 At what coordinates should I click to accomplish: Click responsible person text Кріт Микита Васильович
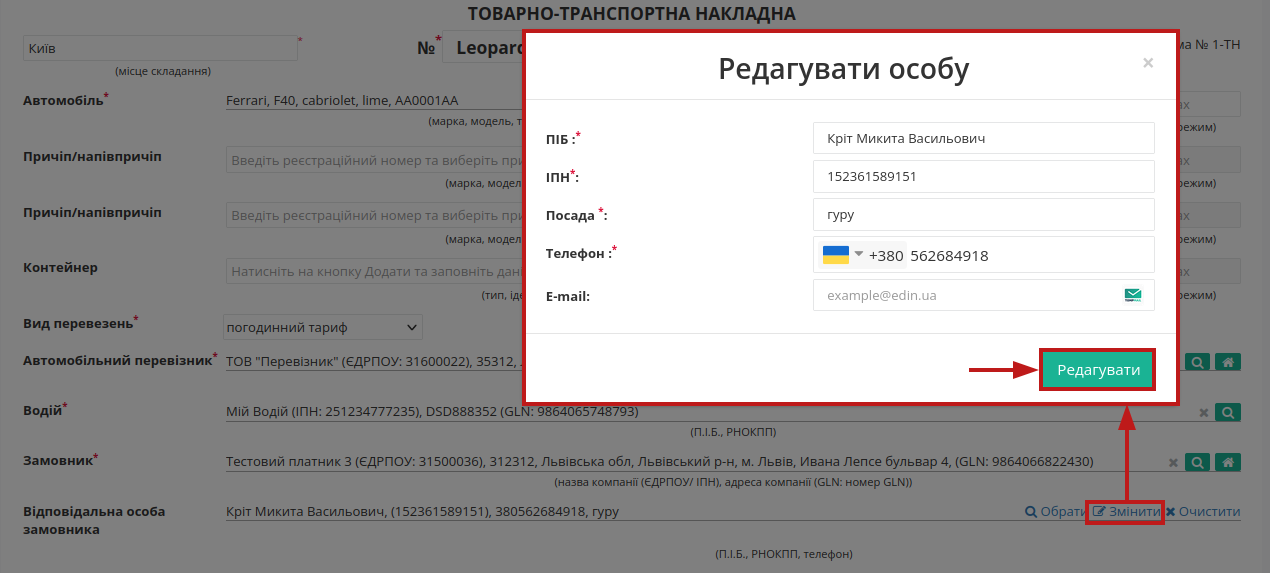pos(423,512)
